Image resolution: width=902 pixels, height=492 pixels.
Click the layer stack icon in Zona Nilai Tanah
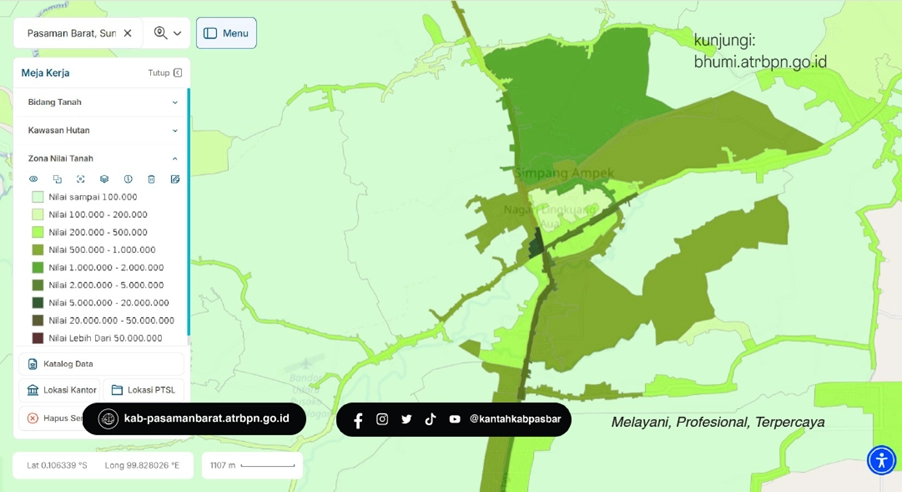click(x=104, y=179)
